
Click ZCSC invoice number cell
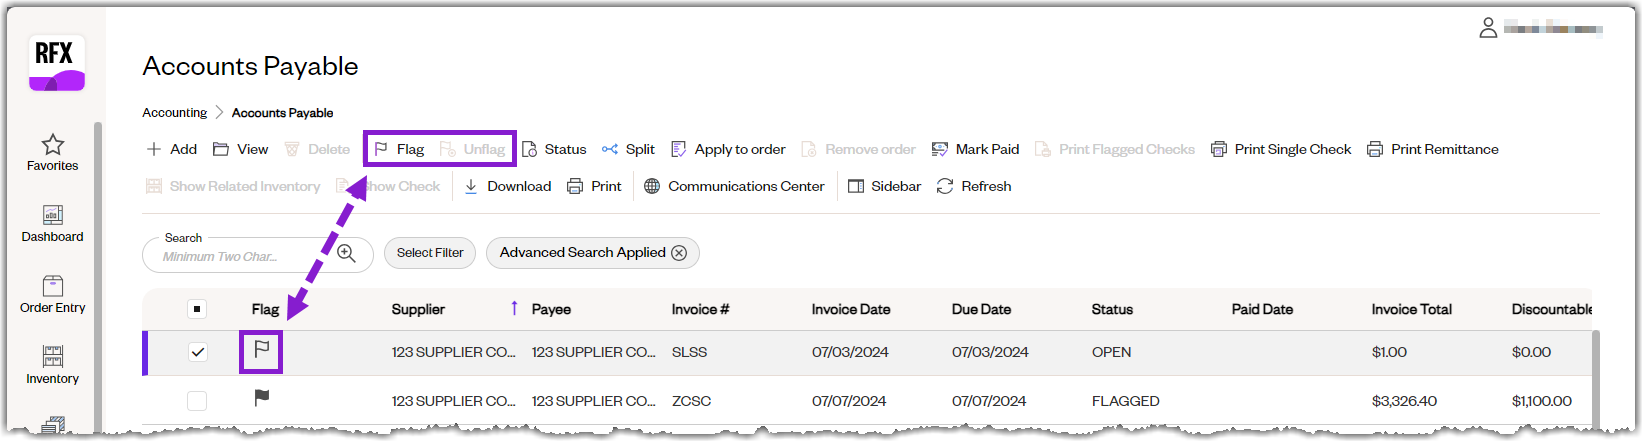(692, 401)
